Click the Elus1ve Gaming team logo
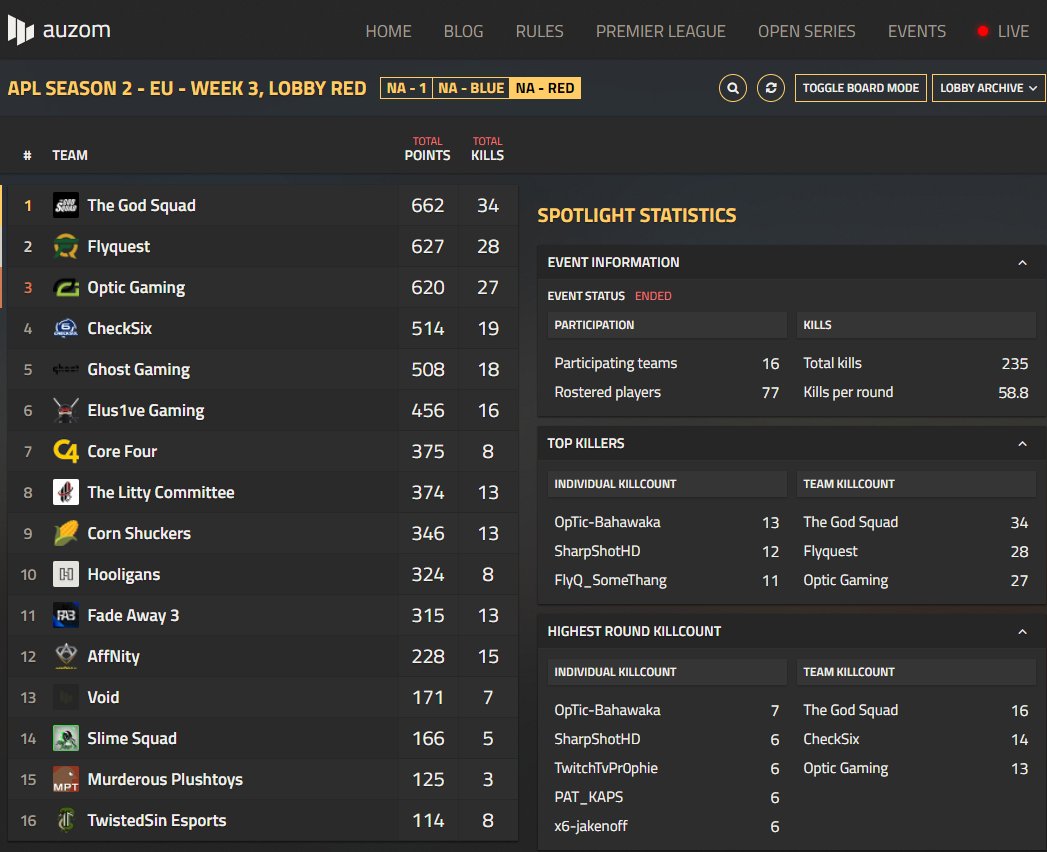1047x852 pixels. click(65, 411)
